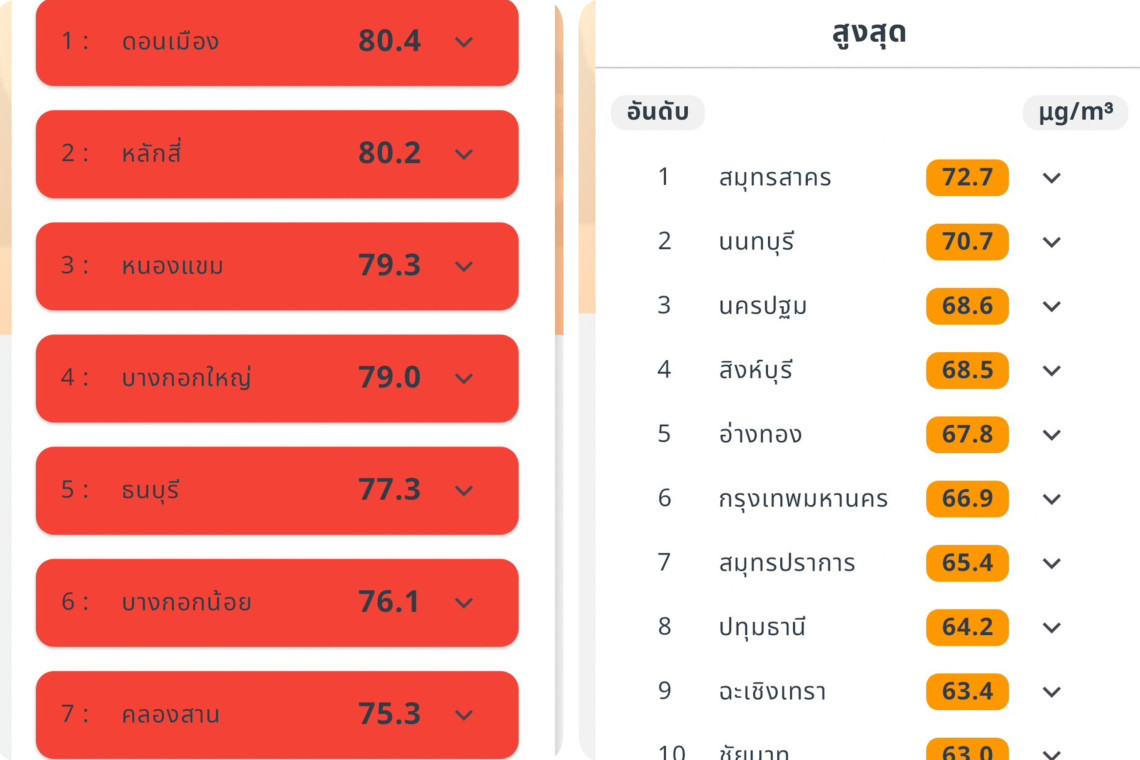Image resolution: width=1140 pixels, height=760 pixels.
Task: Expand the ธนบุรี 77.3 row chevron
Action: pos(463,490)
